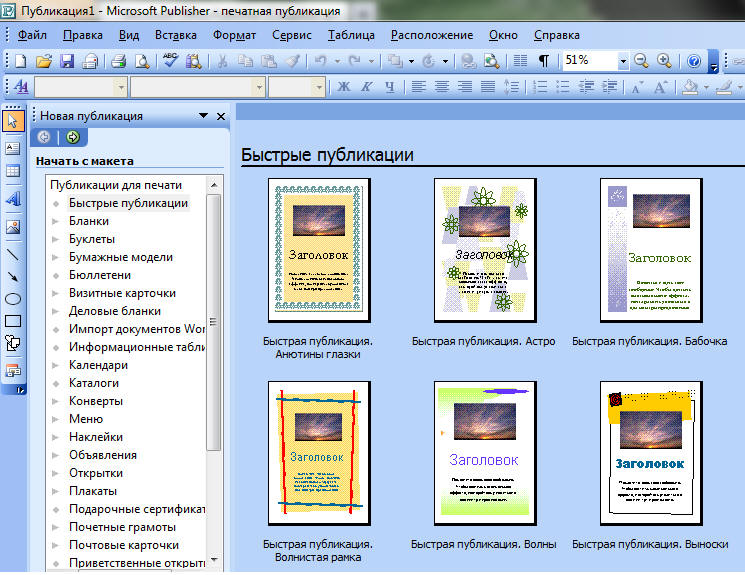
Task: Toggle Underline (Ч) formatting
Action: [x=390, y=87]
